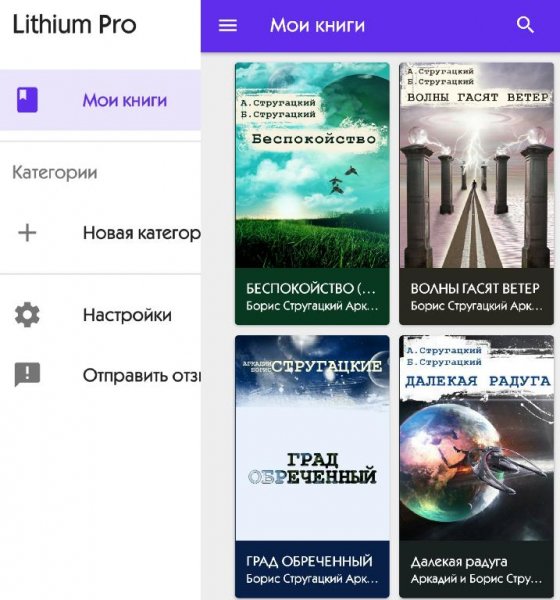Click the Далекая радуга title caption
Viewport: 560px width, 600px height.
tap(459, 562)
